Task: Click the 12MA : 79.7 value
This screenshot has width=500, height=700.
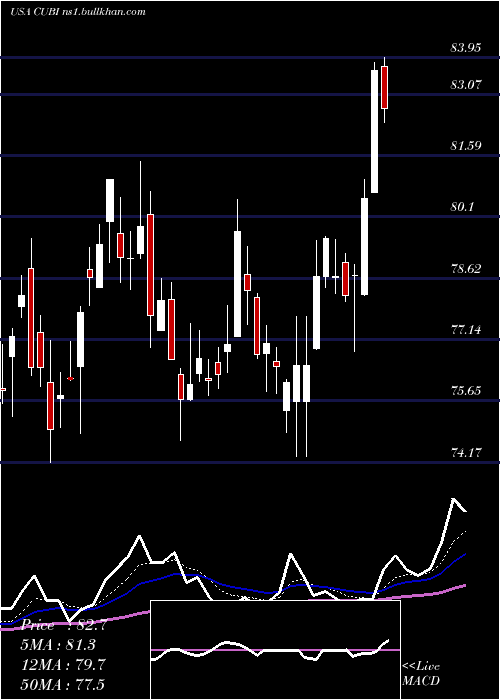Action: tap(63, 665)
